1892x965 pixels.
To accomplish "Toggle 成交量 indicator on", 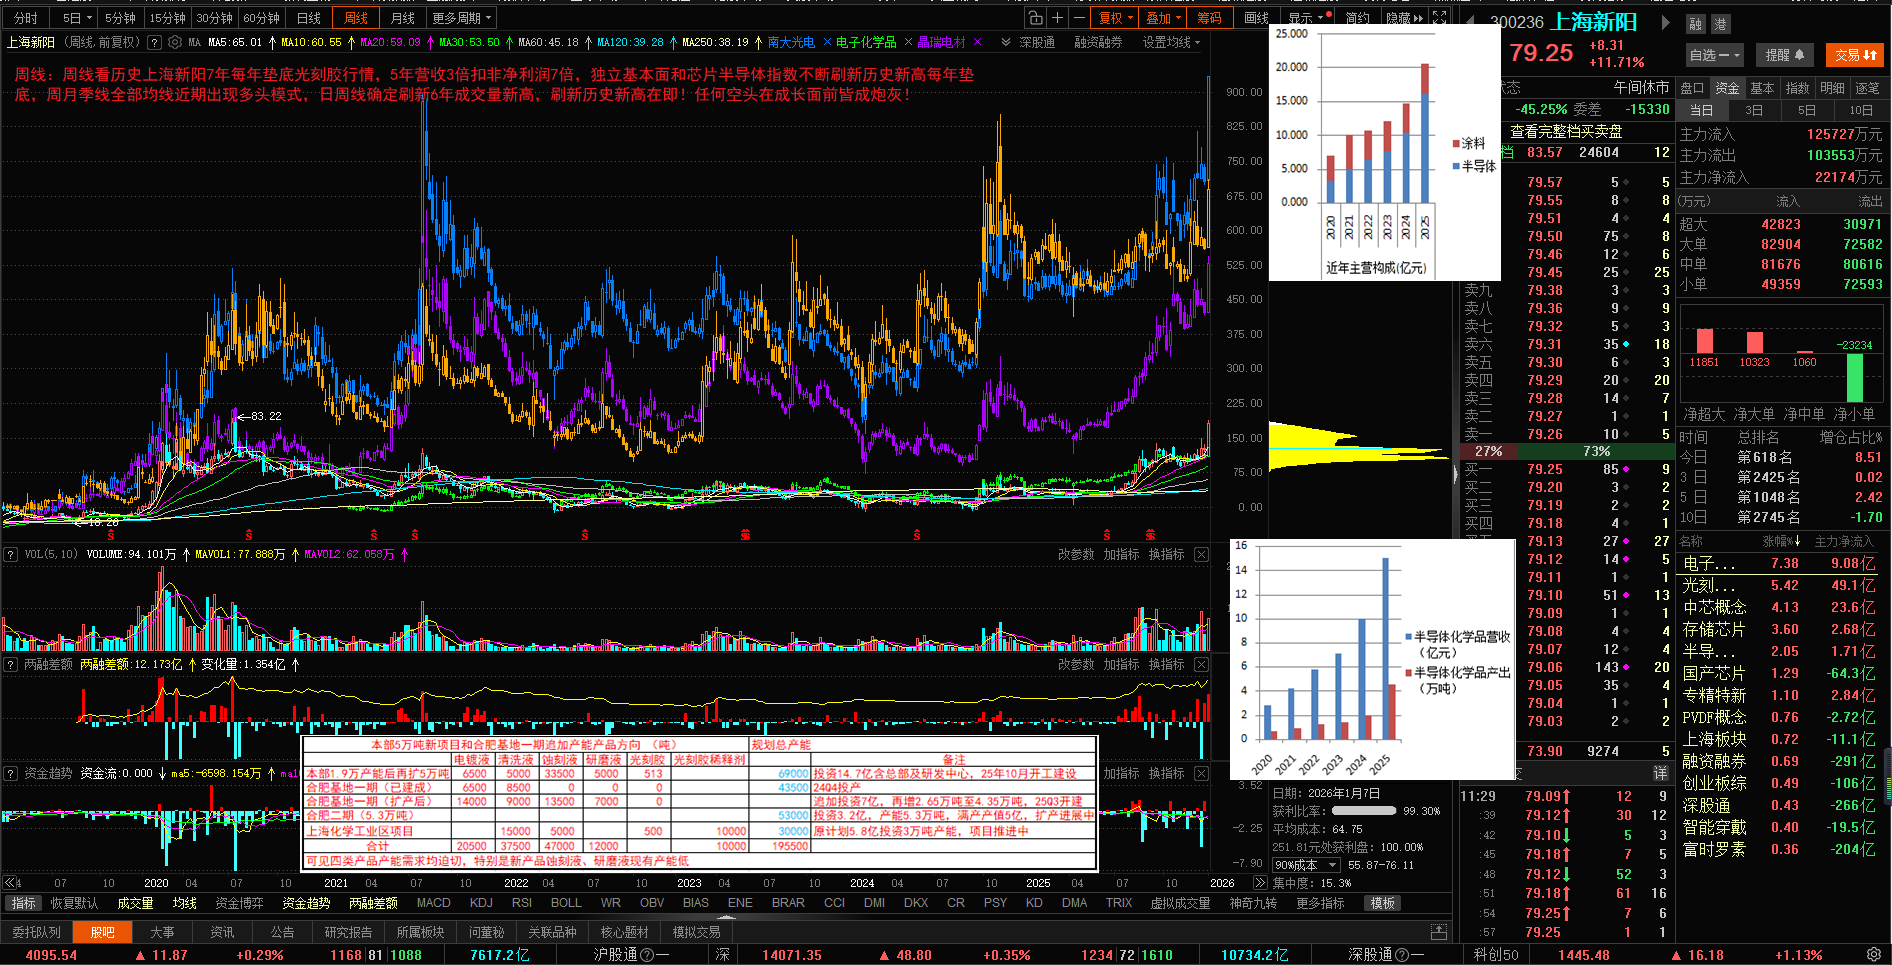I will [x=135, y=903].
